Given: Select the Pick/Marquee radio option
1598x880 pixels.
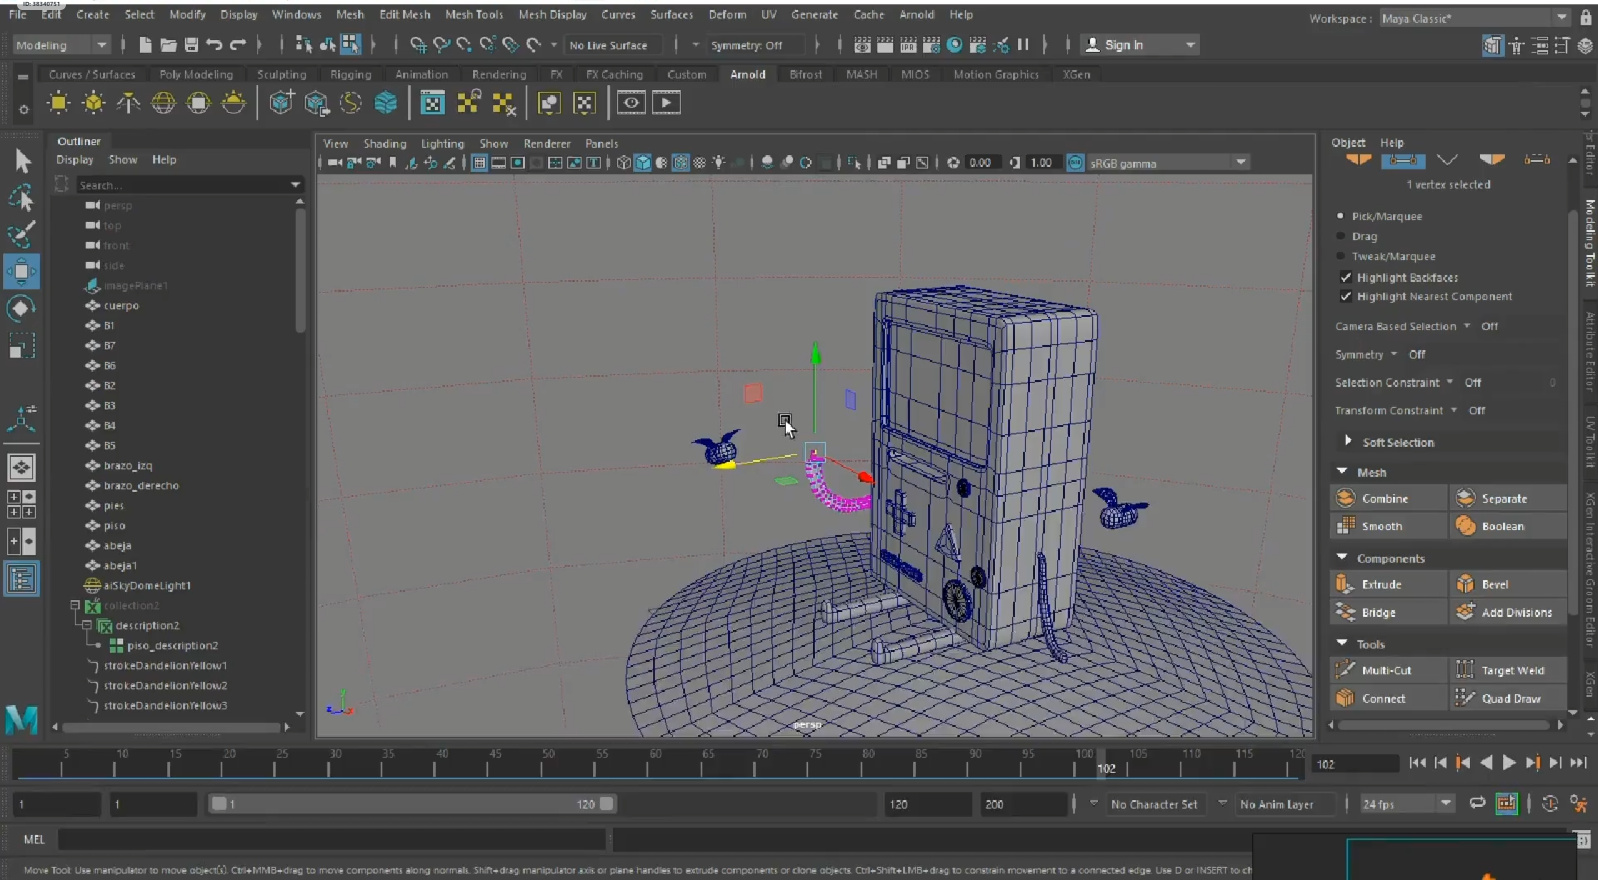Looking at the screenshot, I should coord(1341,216).
